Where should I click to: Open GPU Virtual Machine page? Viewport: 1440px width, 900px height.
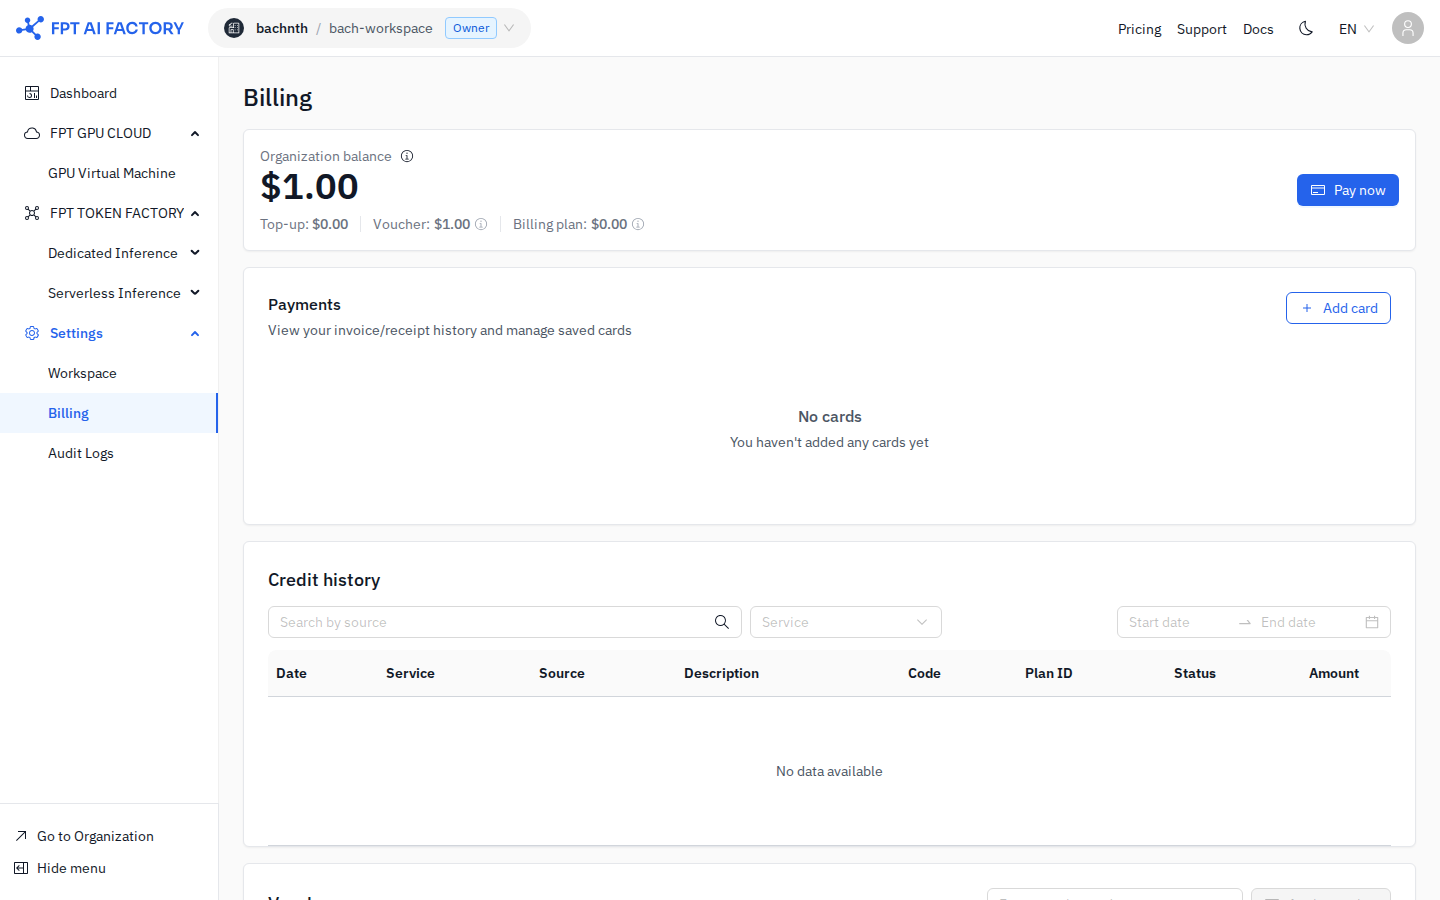click(112, 173)
